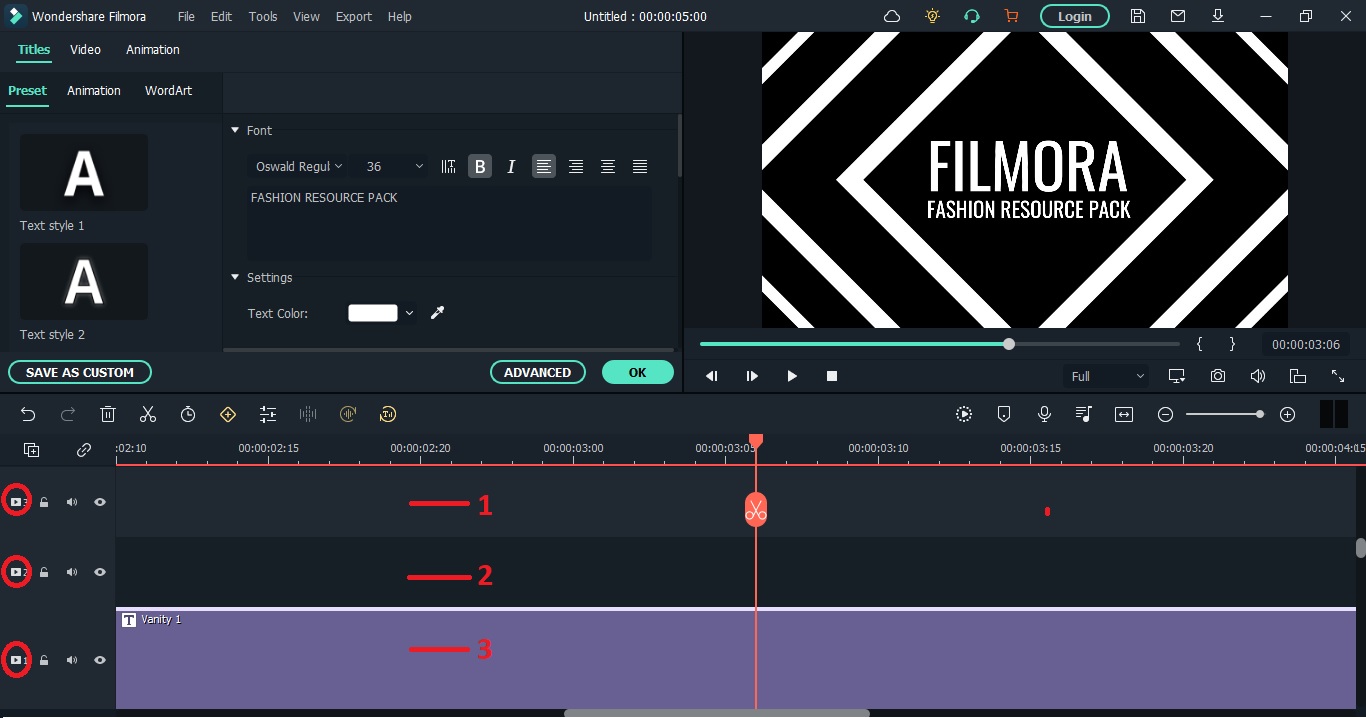Zoom out the timeline with minus icon
This screenshot has height=718, width=1366.
tap(1165, 414)
